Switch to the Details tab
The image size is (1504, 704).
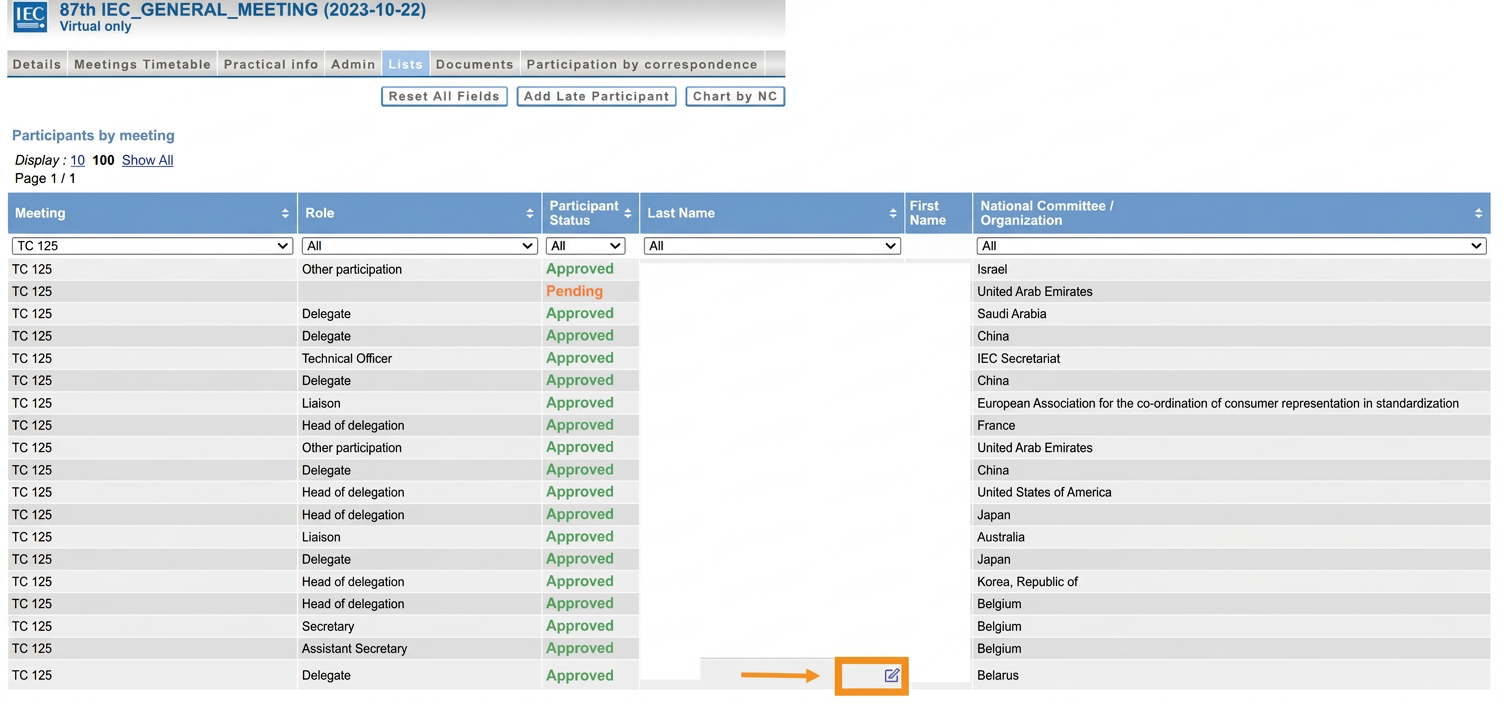37,64
